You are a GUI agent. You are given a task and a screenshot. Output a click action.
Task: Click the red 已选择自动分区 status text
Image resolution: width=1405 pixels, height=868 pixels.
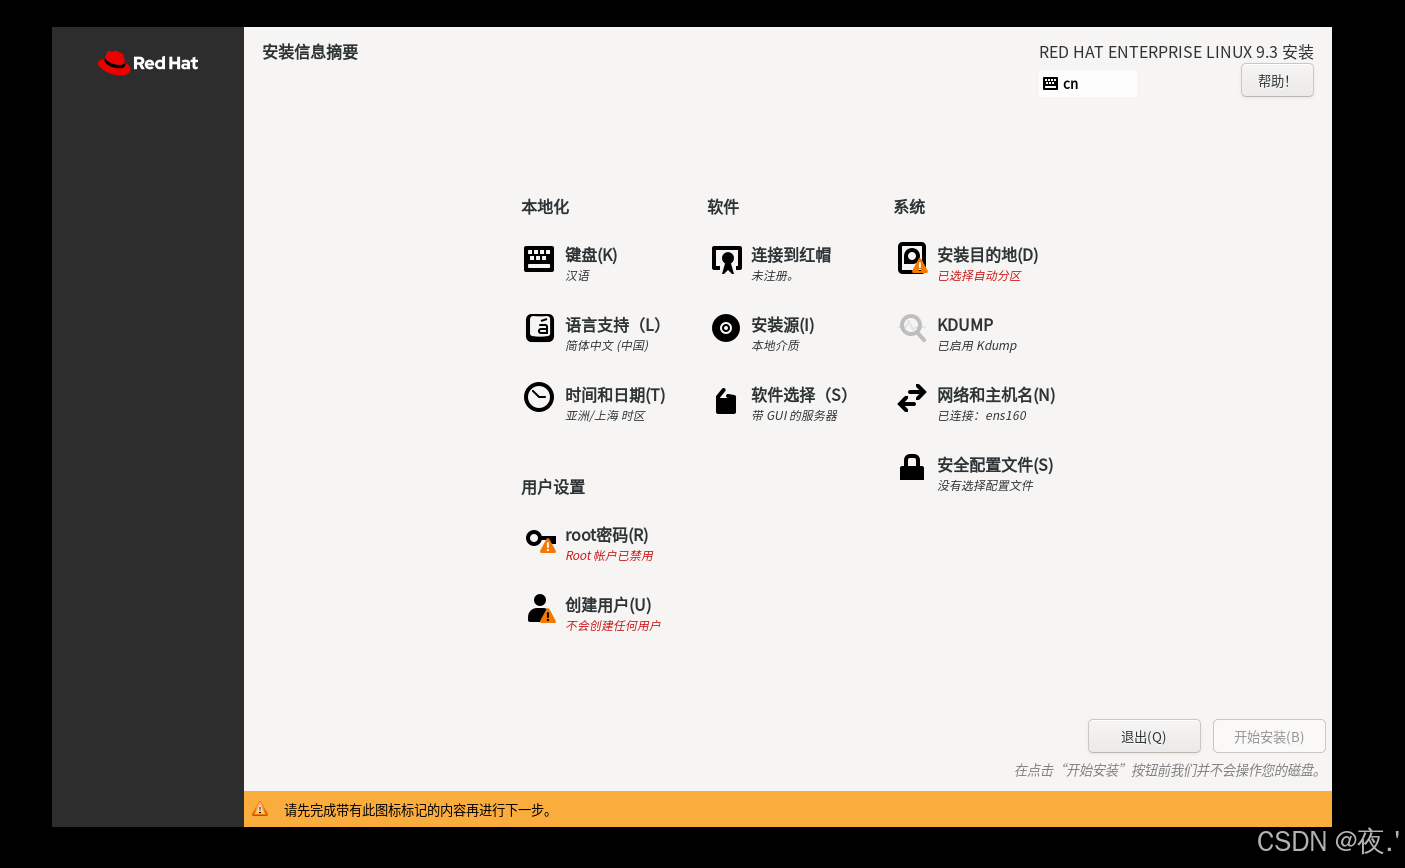click(979, 276)
